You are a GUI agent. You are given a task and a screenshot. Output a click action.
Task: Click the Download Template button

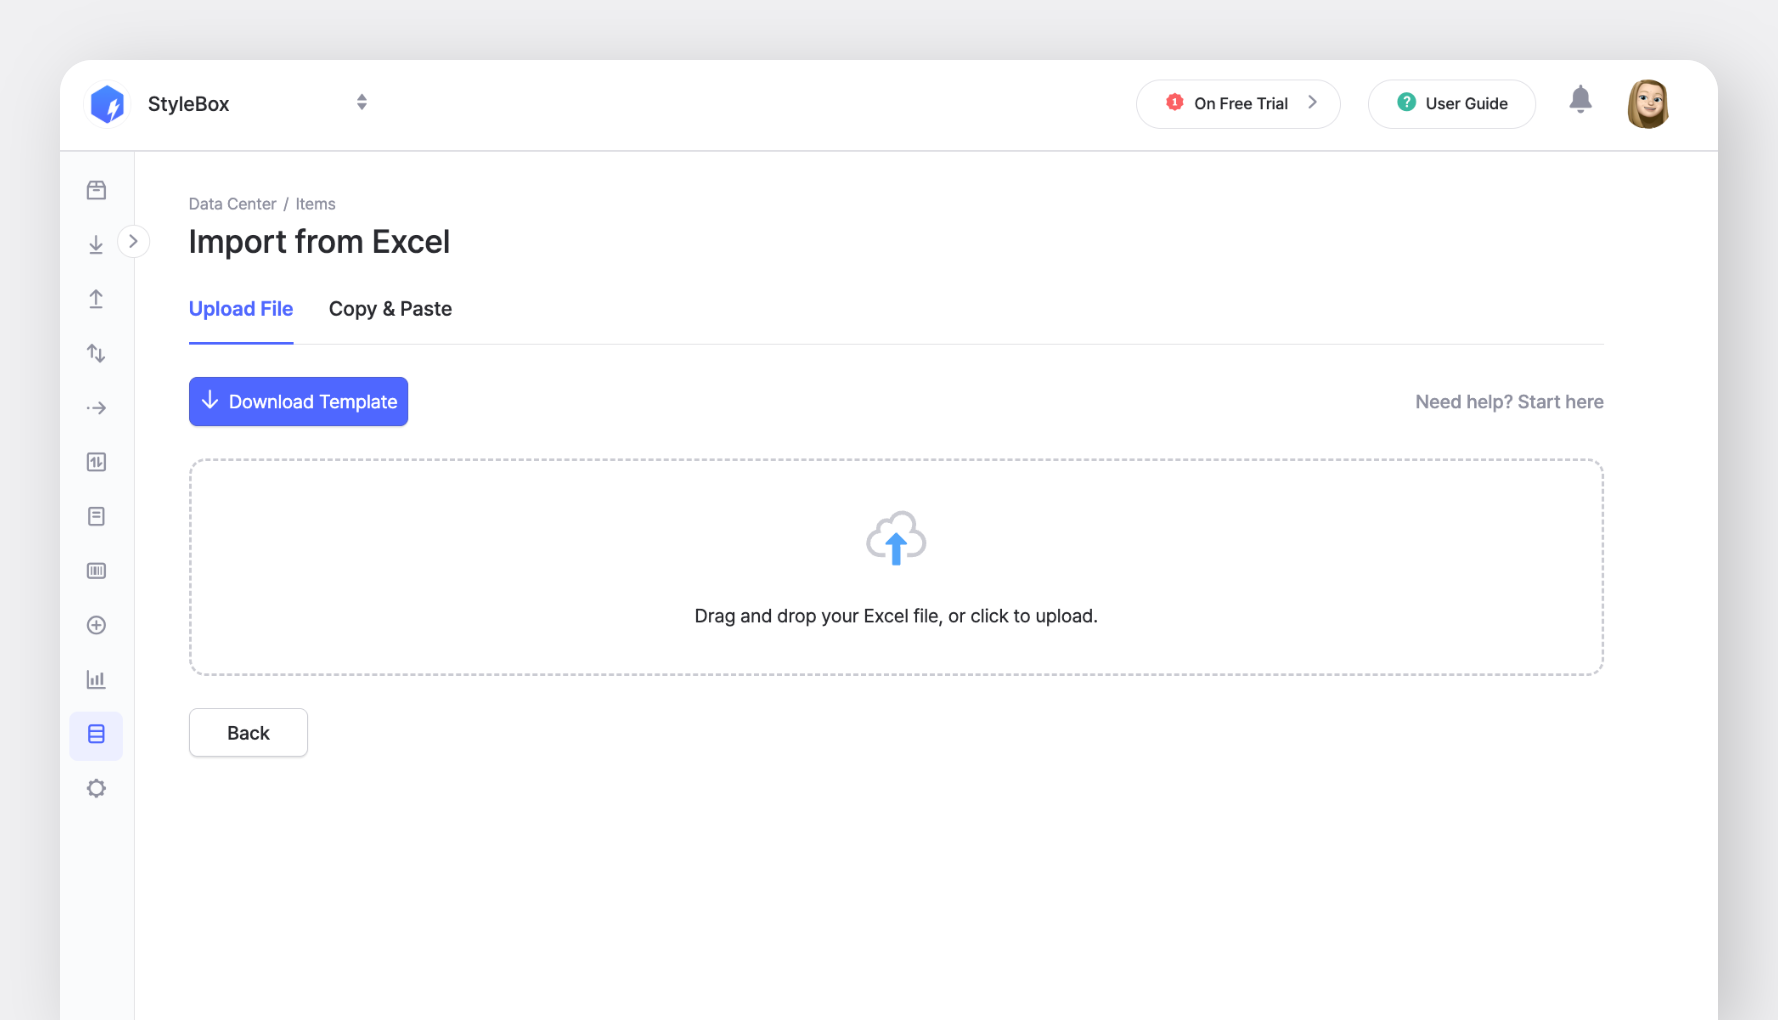[298, 402]
